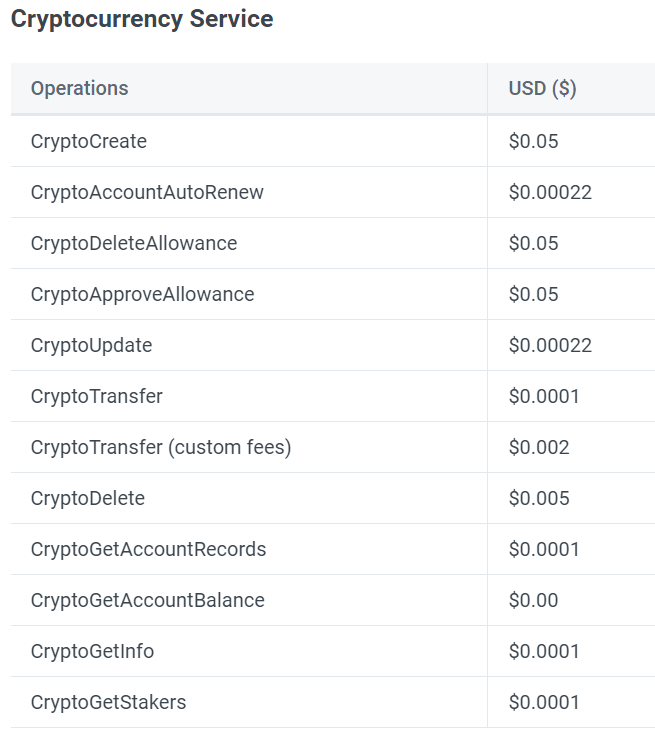
Task: Click the $0.002 custom fees price
Action: [x=539, y=447]
